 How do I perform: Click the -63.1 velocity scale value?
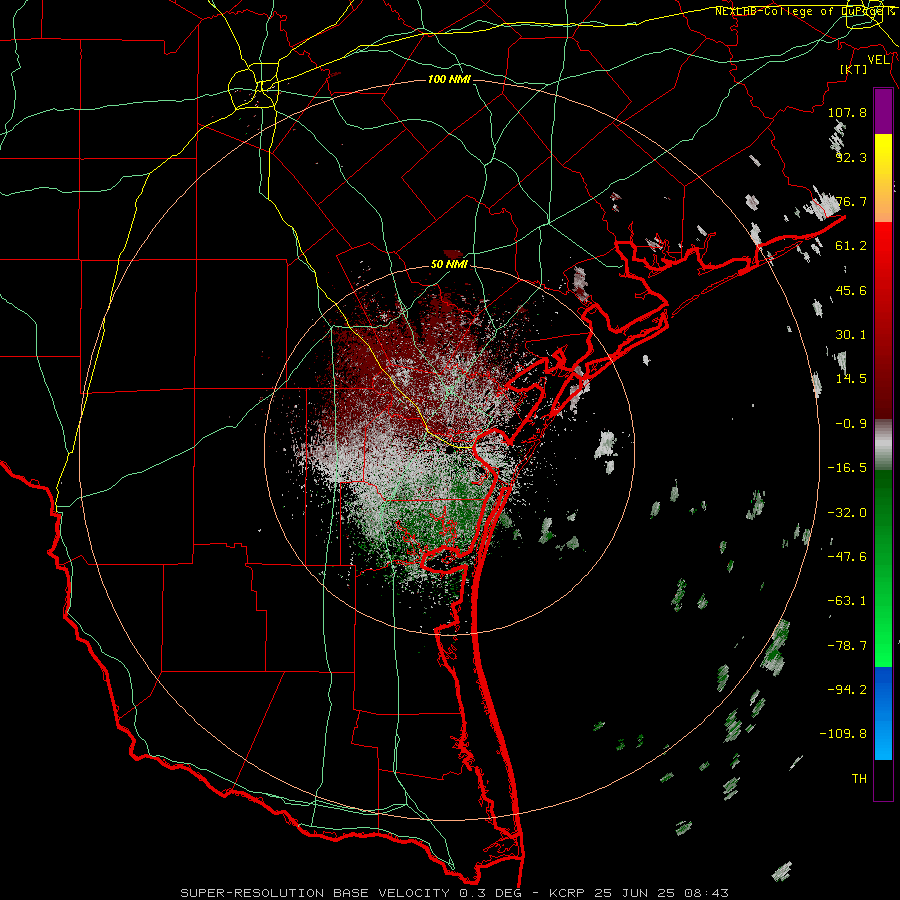coord(847,601)
